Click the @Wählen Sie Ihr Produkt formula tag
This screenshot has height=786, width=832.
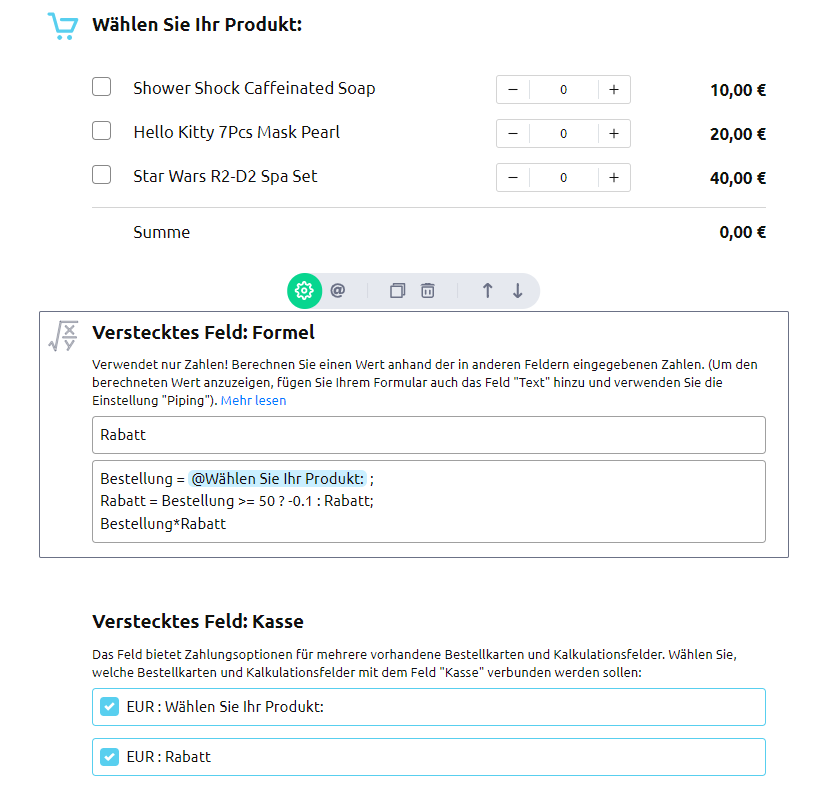pyautogui.click(x=278, y=479)
